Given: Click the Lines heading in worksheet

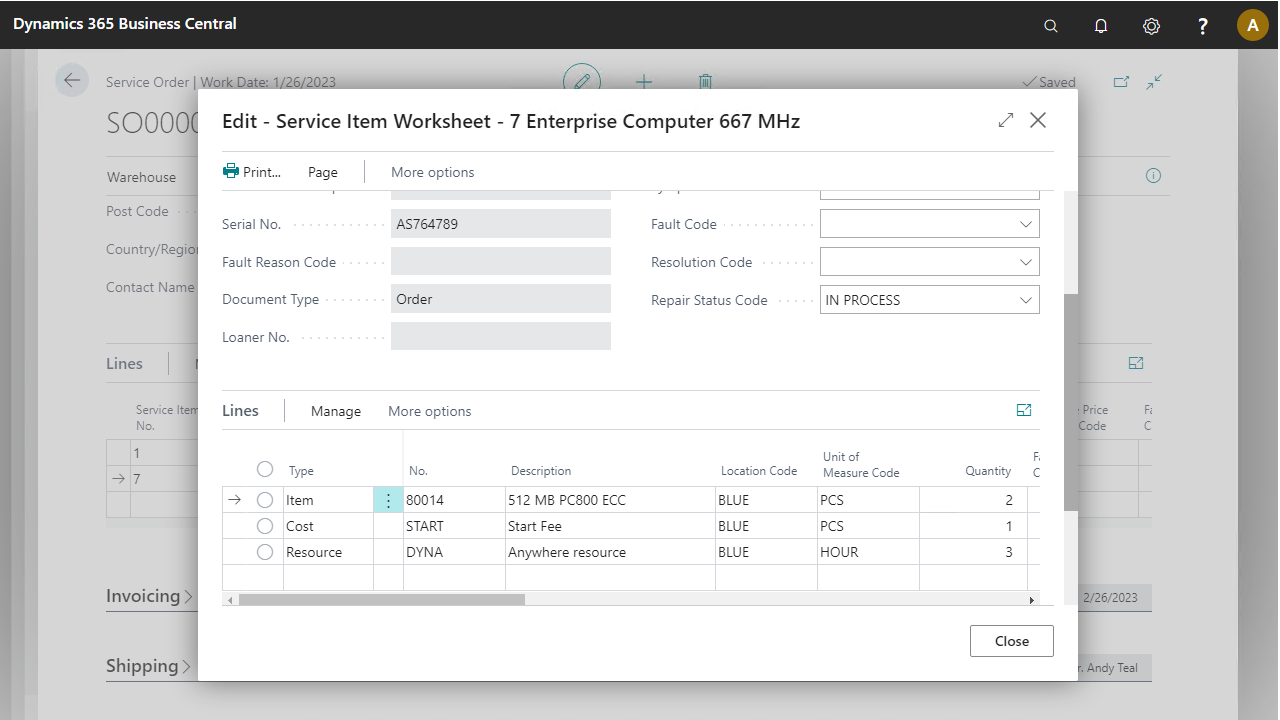Looking at the screenshot, I should [x=240, y=410].
